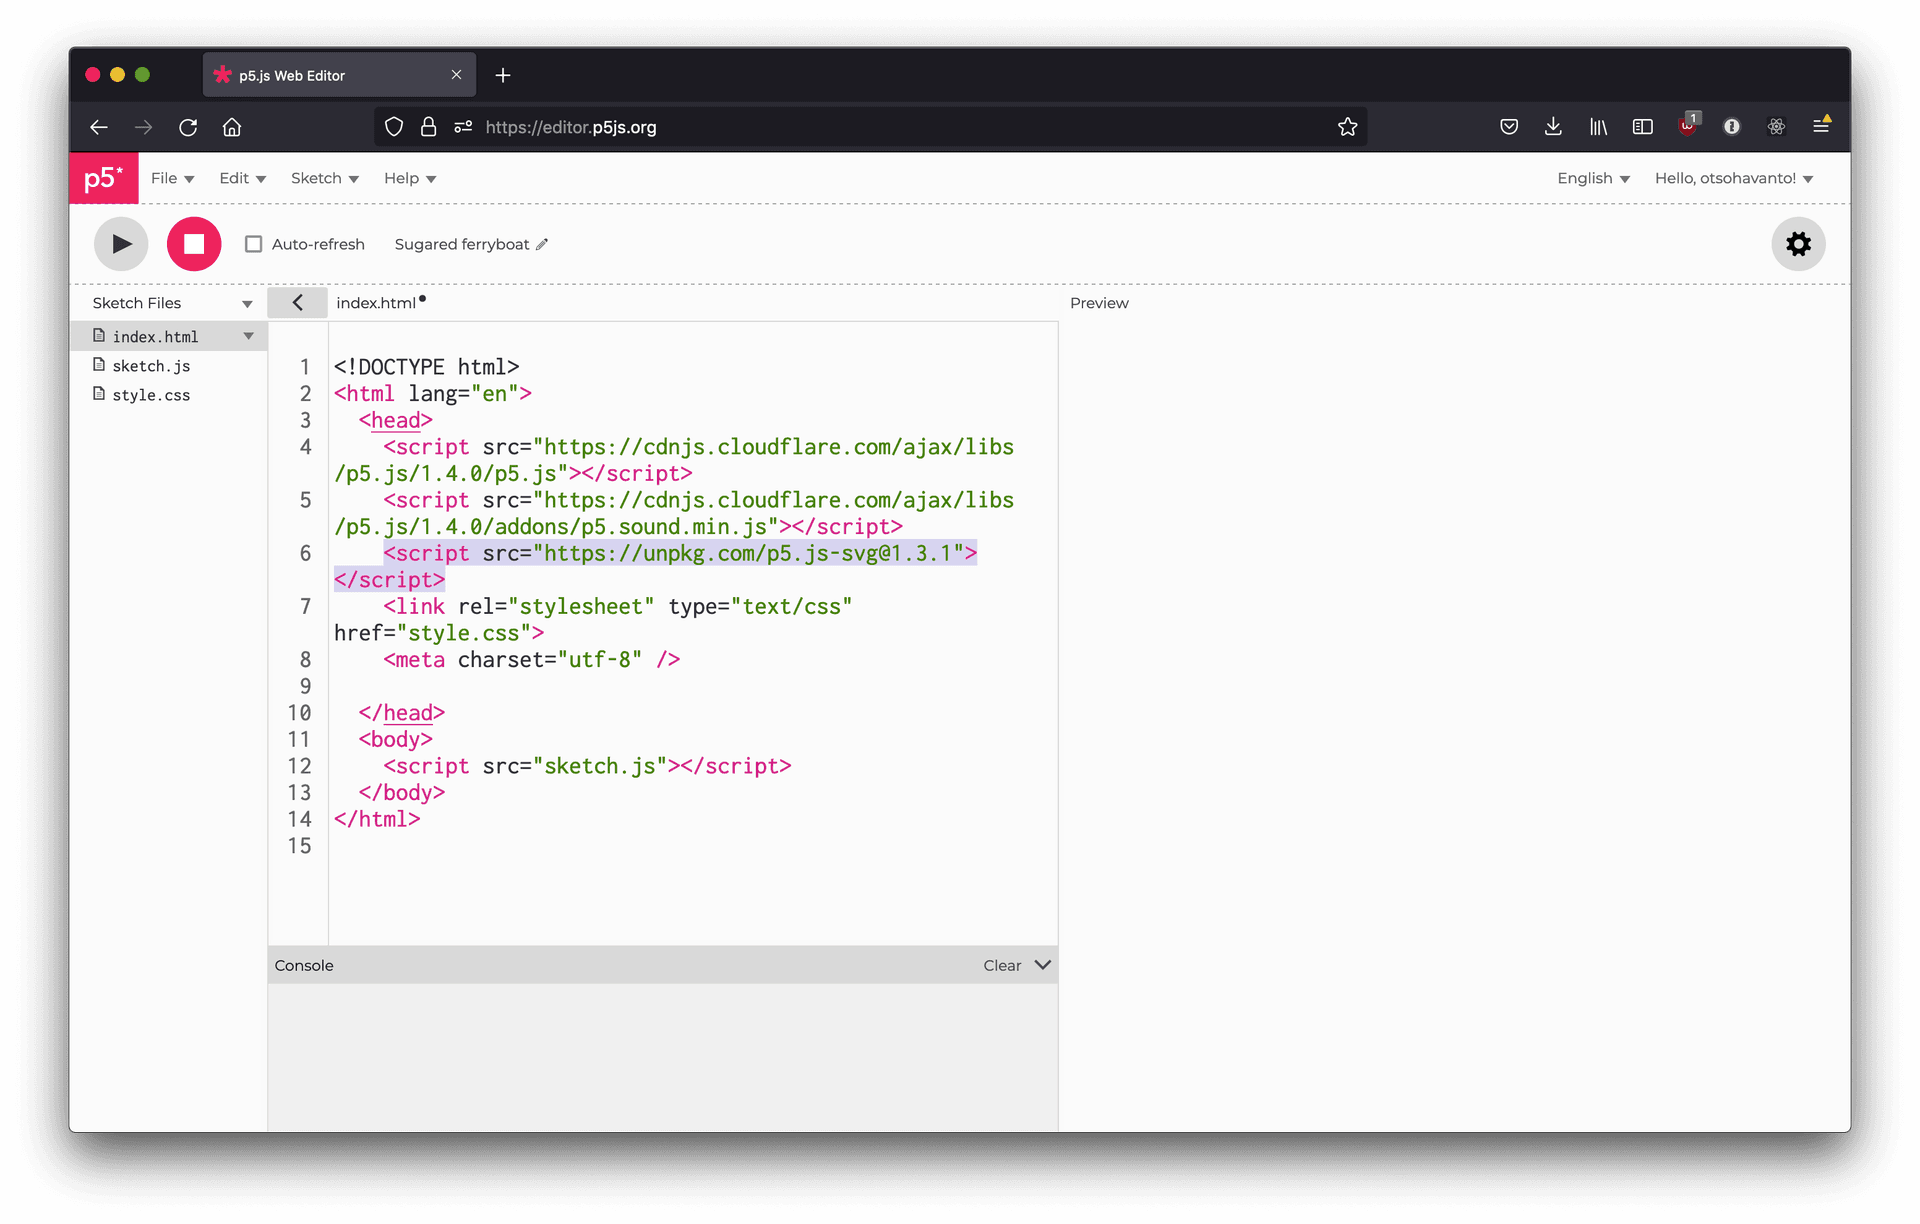Viewport: 1920px width, 1224px height.
Task: Click the bookmark icon in toolbar
Action: [1348, 126]
